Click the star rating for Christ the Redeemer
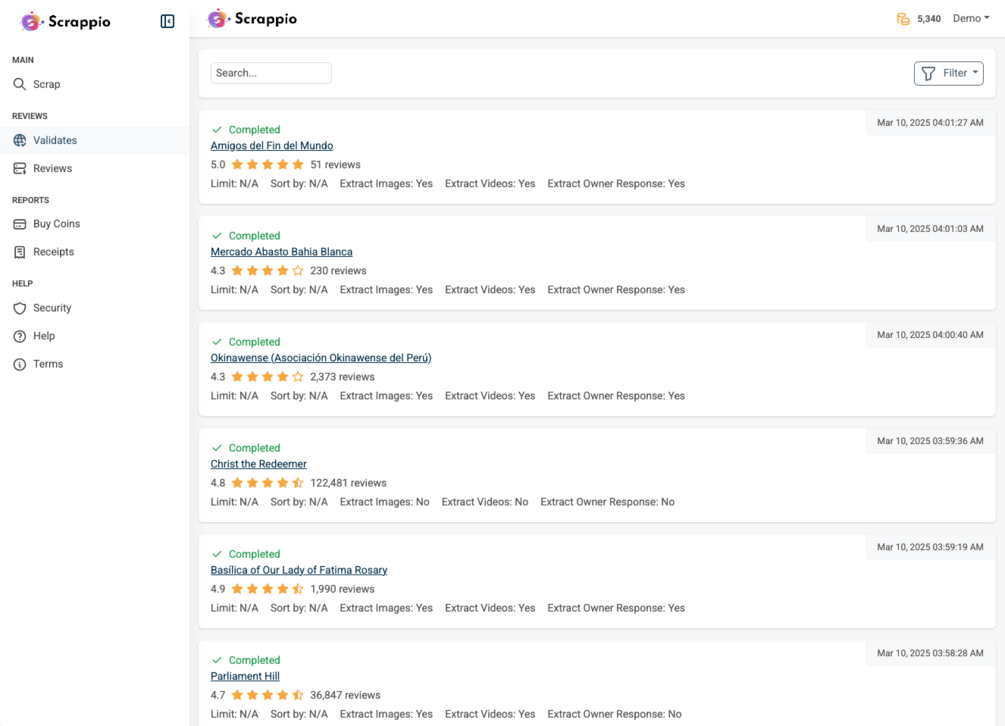This screenshot has height=726, width=1005. click(267, 483)
